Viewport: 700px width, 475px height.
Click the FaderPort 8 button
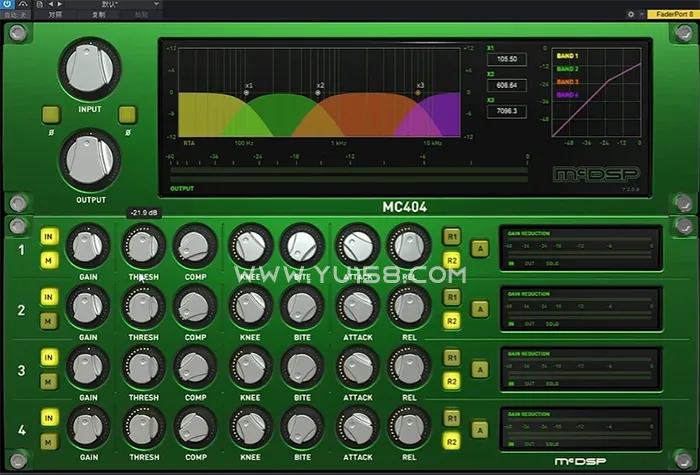coord(675,14)
